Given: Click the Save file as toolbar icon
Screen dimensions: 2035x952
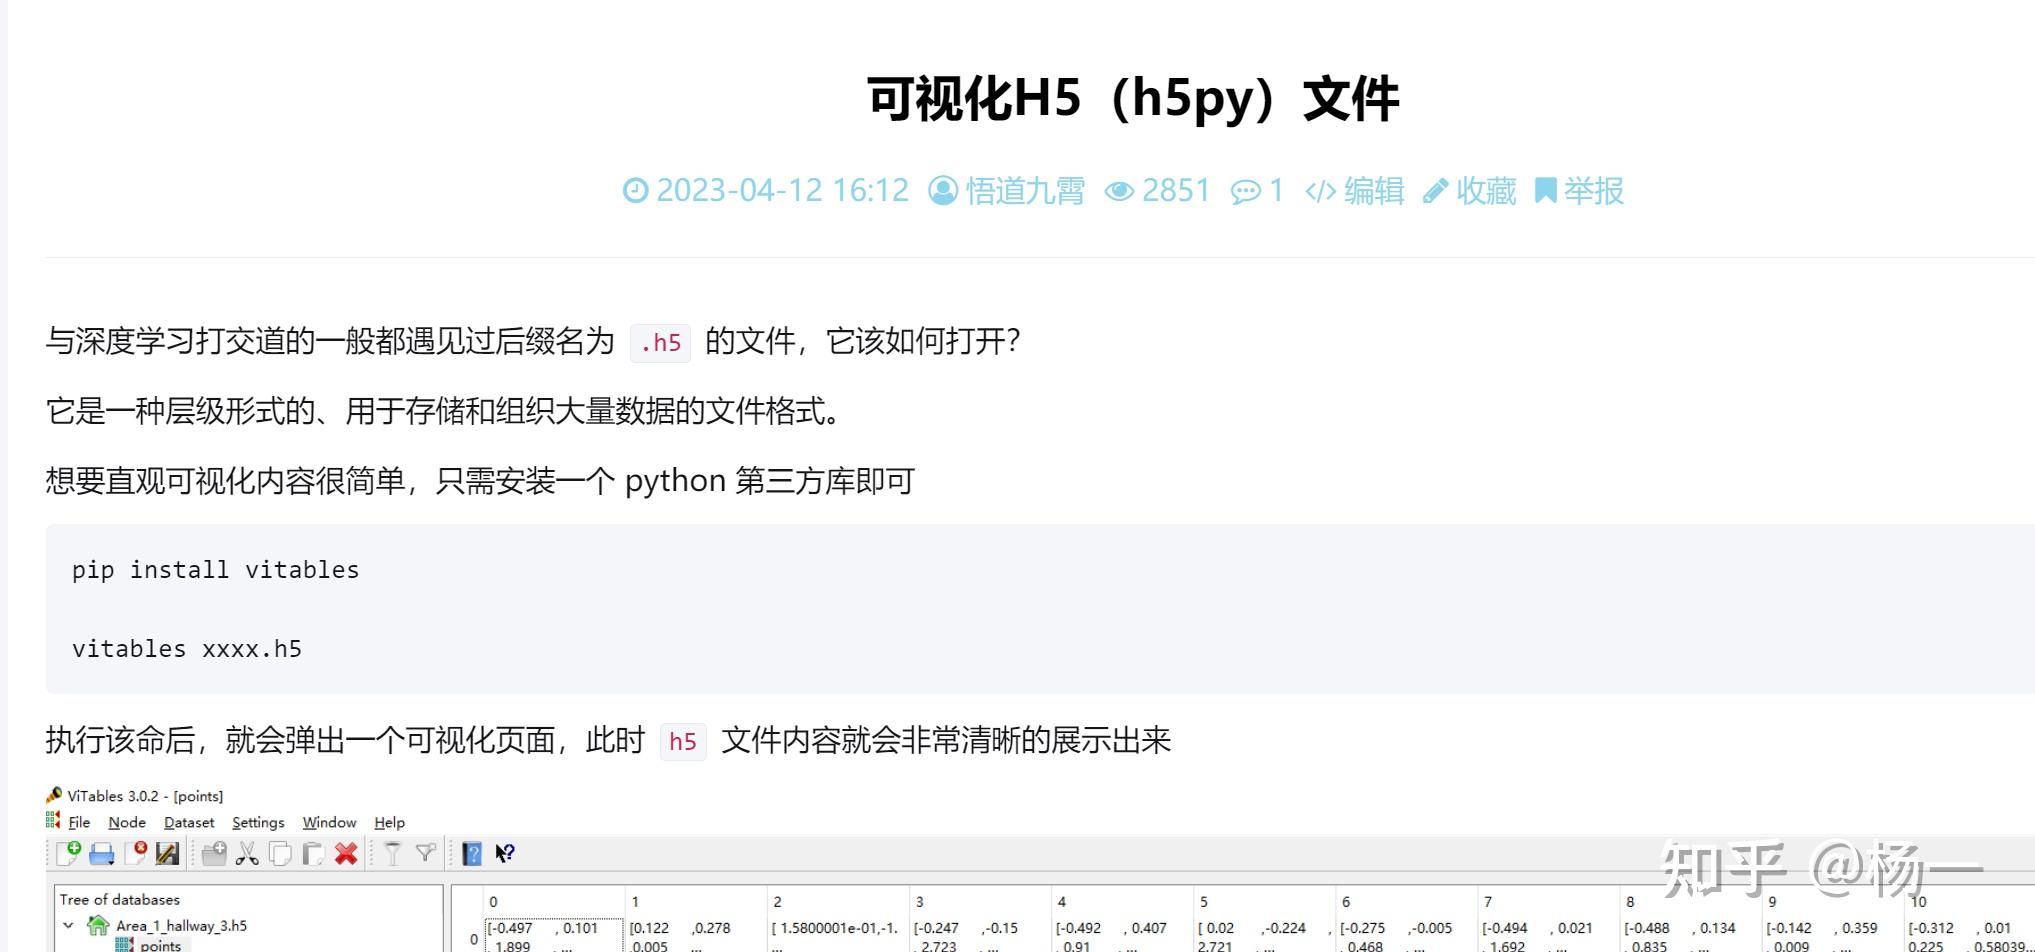Looking at the screenshot, I should coord(165,854).
